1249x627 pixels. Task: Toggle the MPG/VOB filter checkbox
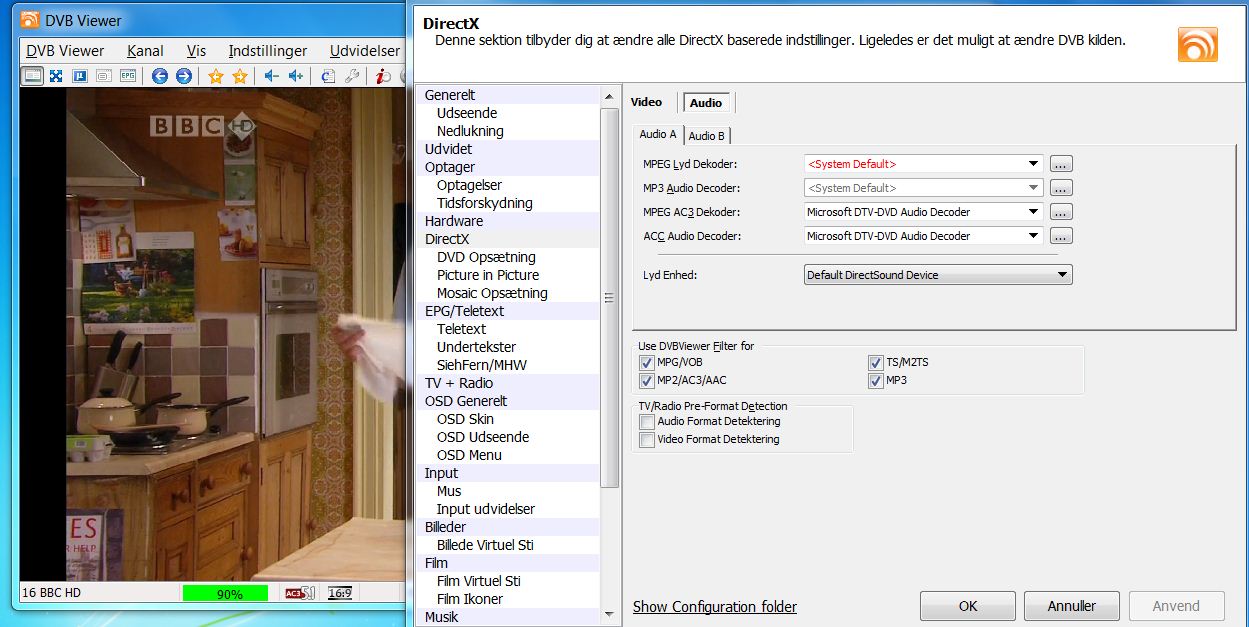pos(647,362)
